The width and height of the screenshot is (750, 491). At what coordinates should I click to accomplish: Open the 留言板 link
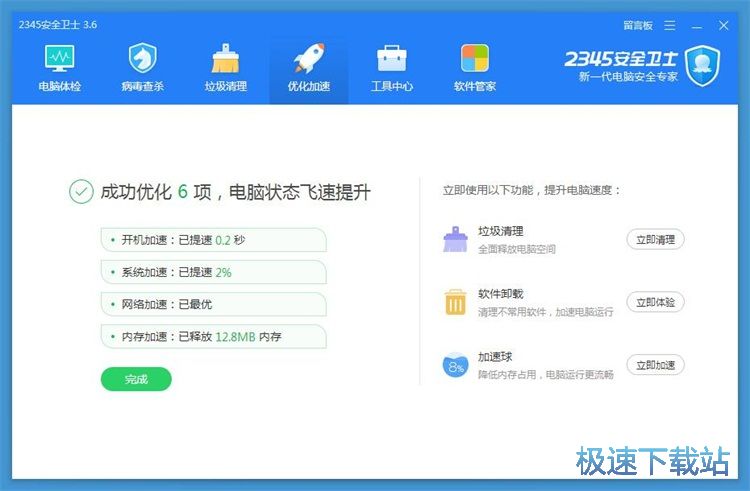click(x=638, y=25)
